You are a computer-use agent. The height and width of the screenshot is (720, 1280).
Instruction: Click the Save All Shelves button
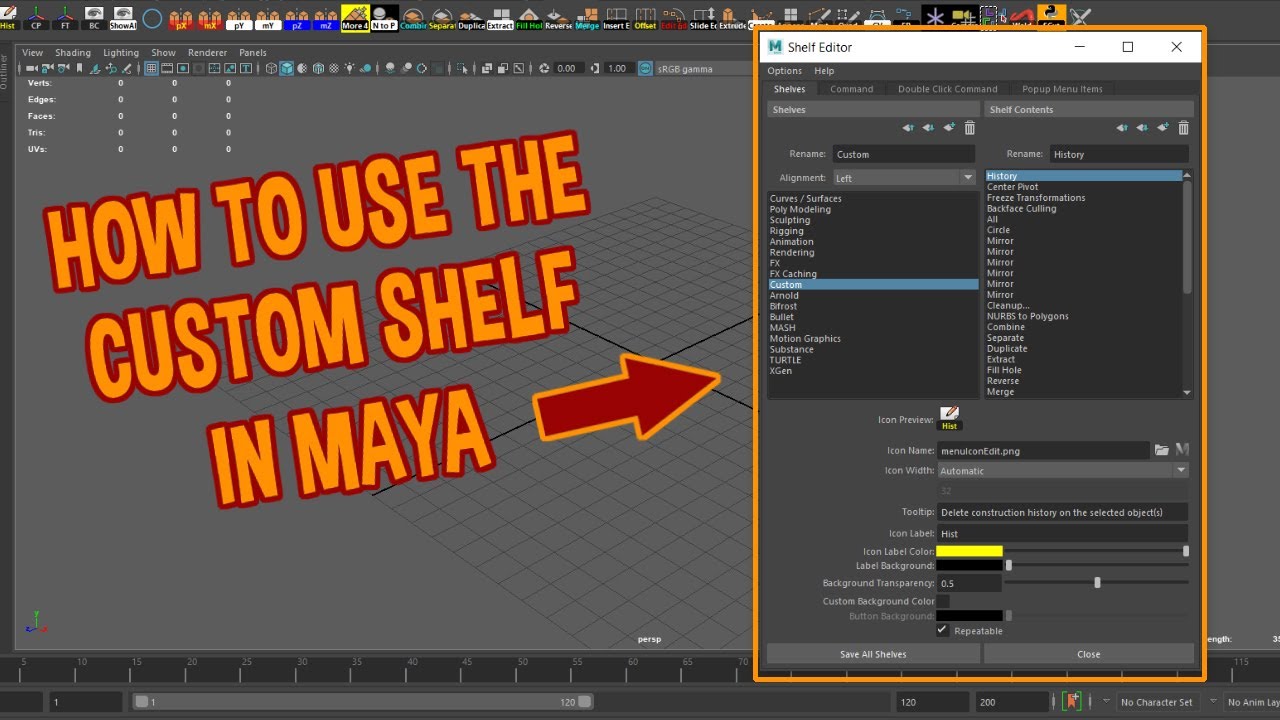tap(873, 654)
